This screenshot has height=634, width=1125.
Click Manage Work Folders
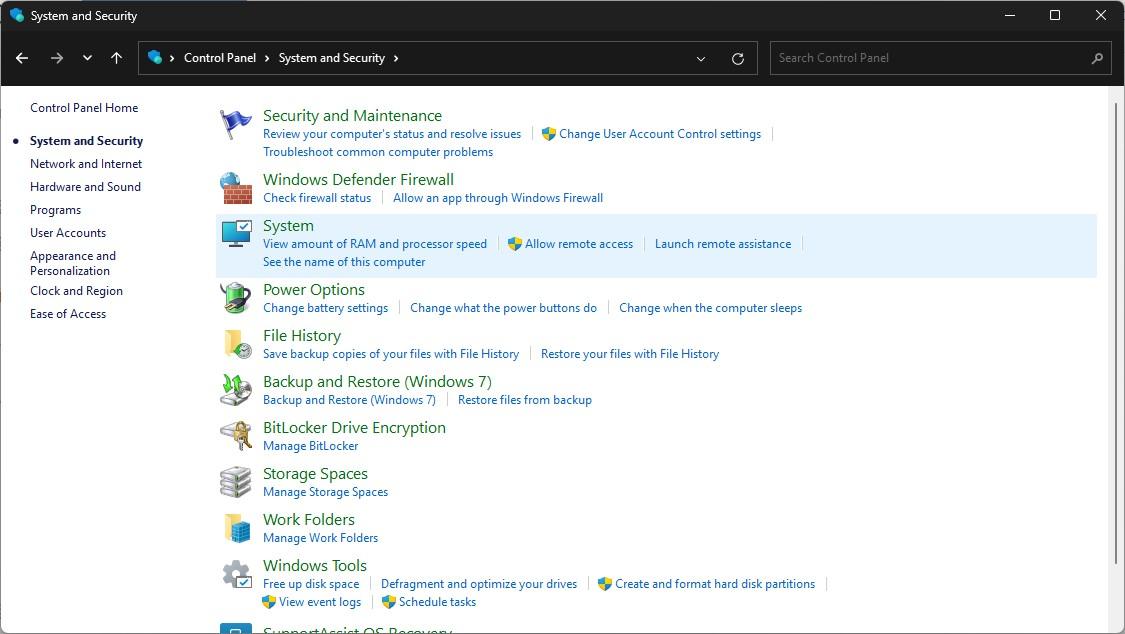click(320, 538)
